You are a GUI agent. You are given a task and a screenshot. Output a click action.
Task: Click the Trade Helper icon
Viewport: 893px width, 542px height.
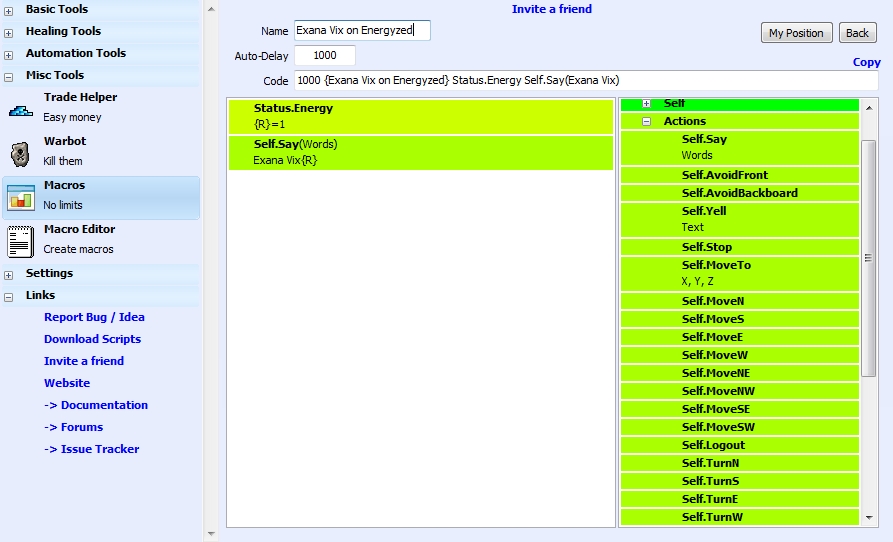point(21,109)
